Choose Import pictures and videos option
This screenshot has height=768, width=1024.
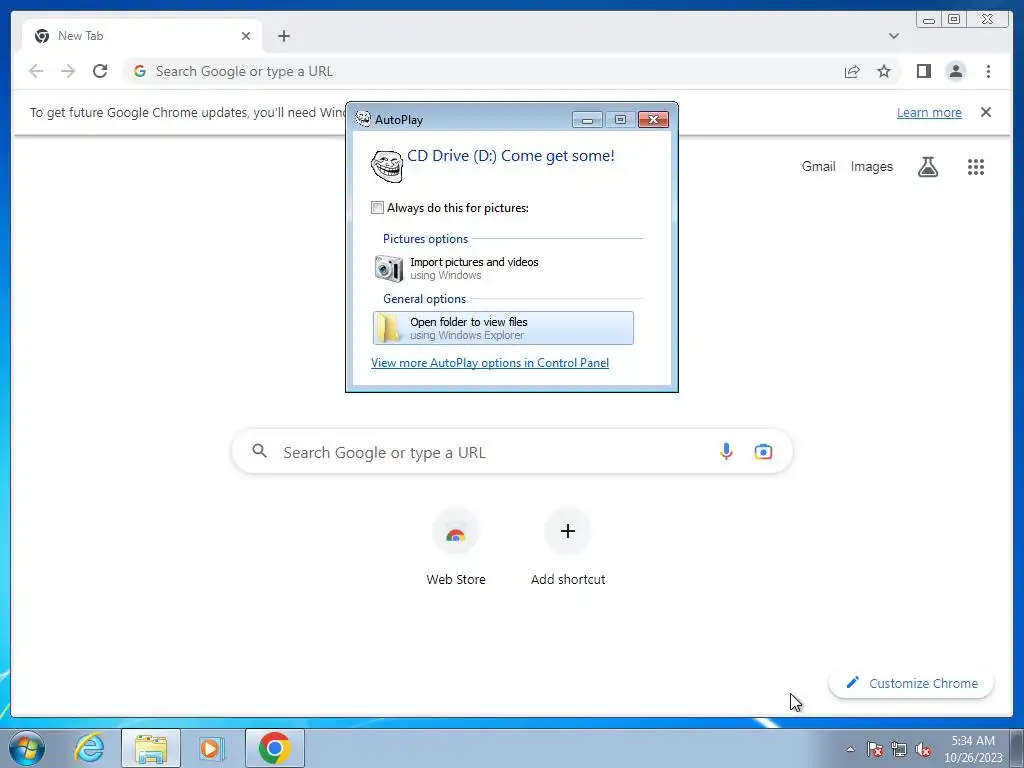tap(503, 268)
